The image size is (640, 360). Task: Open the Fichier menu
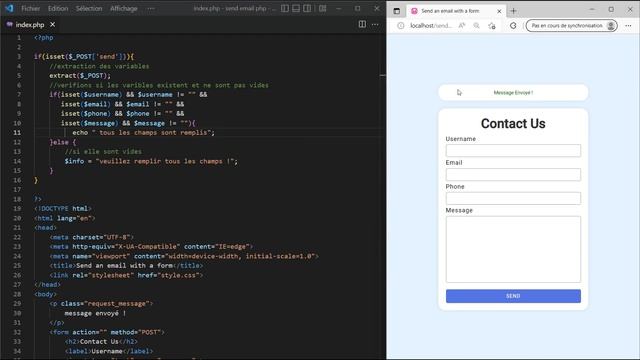tap(31, 8)
